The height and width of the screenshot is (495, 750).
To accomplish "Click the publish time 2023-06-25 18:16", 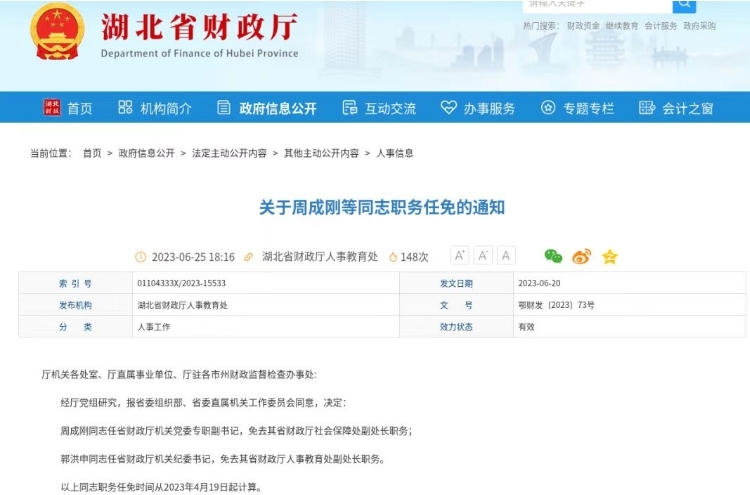I will tap(193, 257).
